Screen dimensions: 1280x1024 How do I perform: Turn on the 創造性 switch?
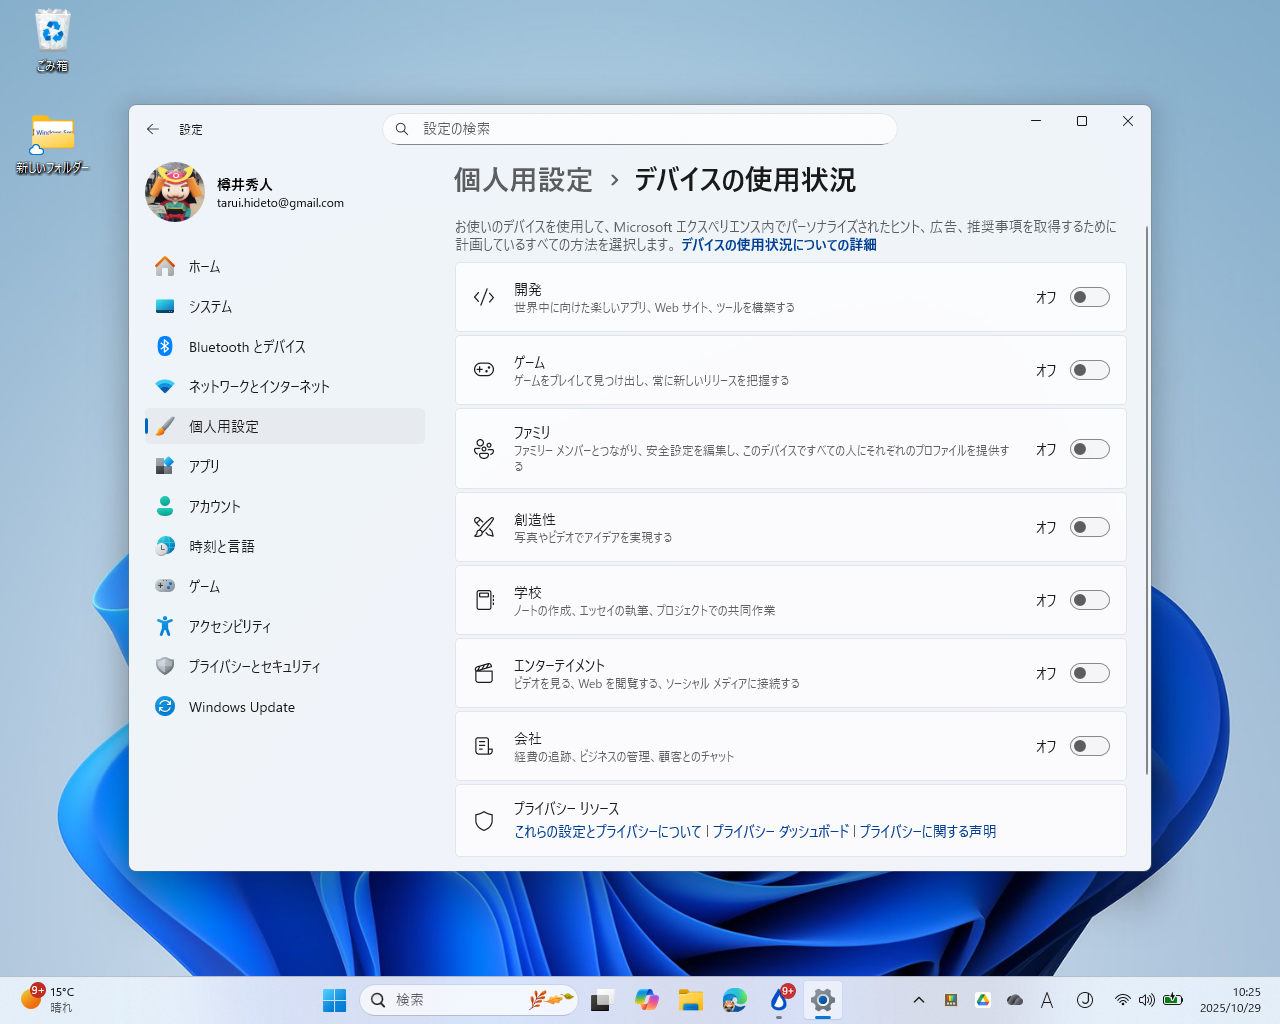(1090, 527)
